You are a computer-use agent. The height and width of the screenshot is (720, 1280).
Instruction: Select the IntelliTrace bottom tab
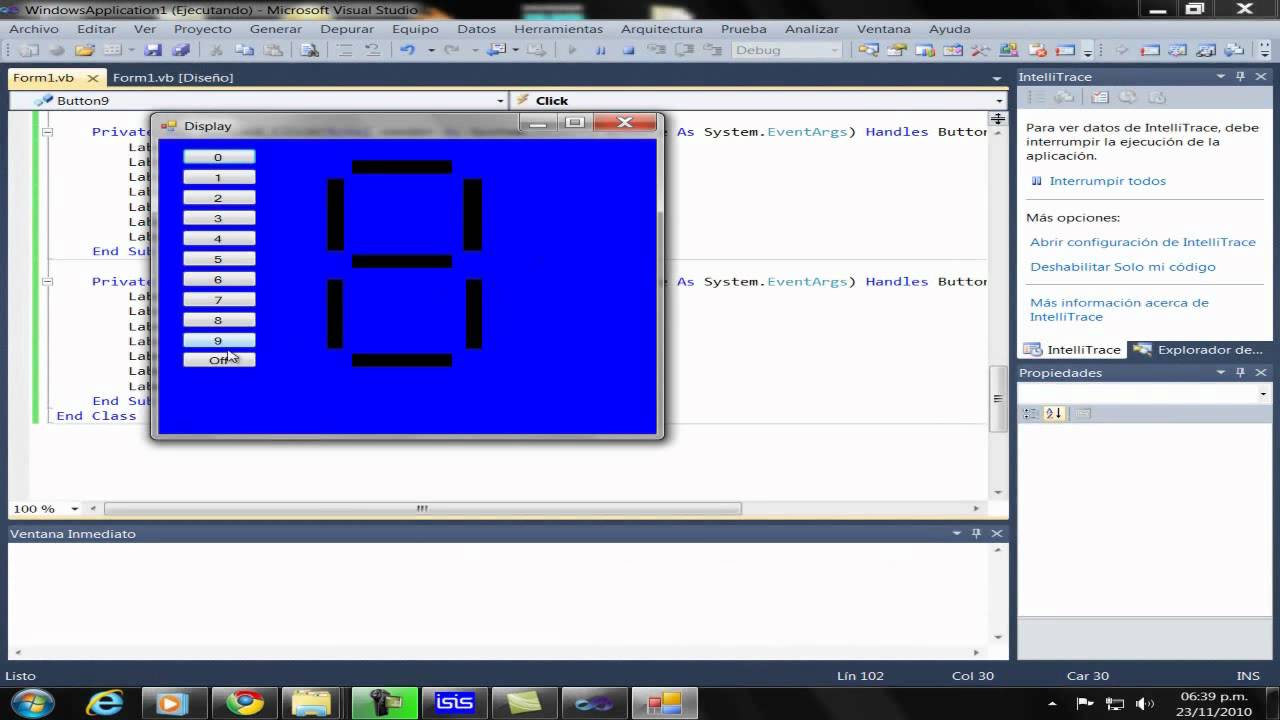pyautogui.click(x=1073, y=349)
